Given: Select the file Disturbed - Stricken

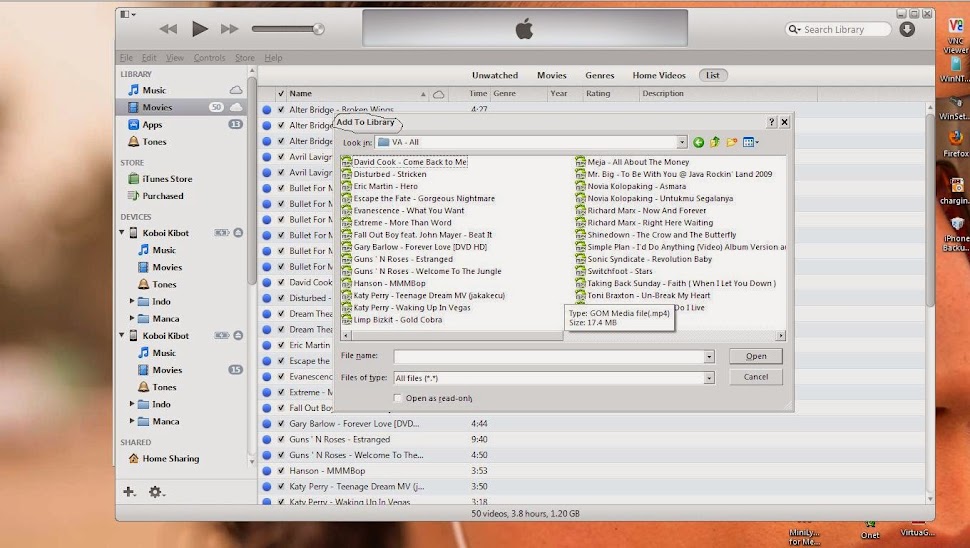Looking at the screenshot, I should pyautogui.click(x=390, y=174).
